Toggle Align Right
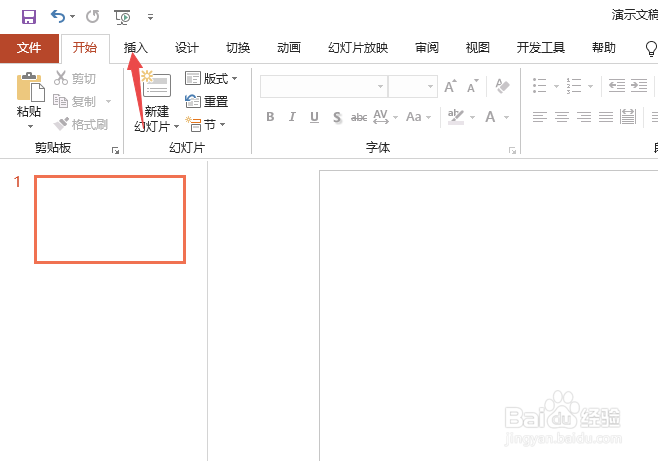658x461 pixels. pos(584,117)
